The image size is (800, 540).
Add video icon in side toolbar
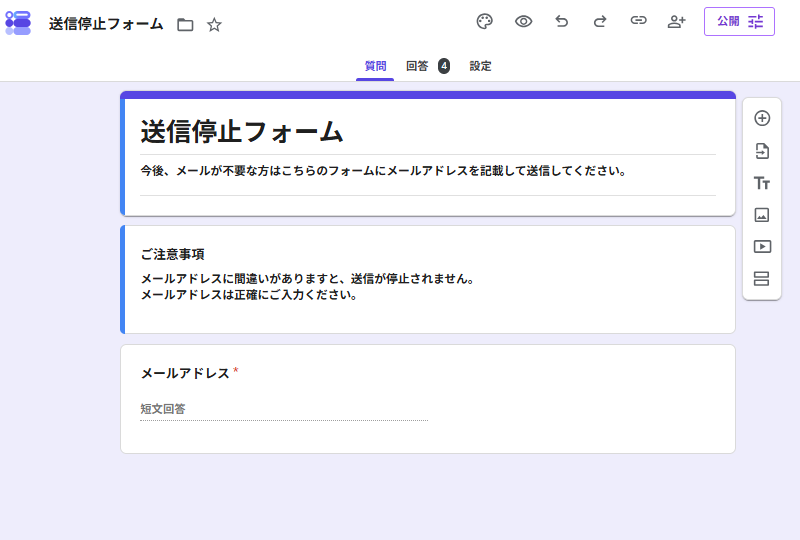pos(762,247)
